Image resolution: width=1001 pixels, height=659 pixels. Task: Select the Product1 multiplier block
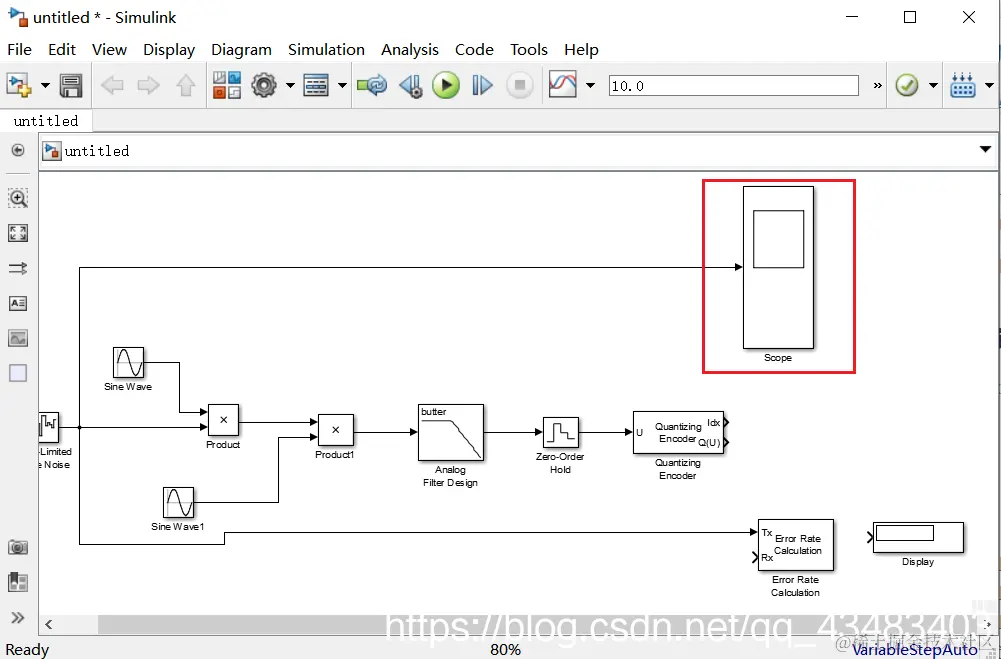tap(336, 430)
